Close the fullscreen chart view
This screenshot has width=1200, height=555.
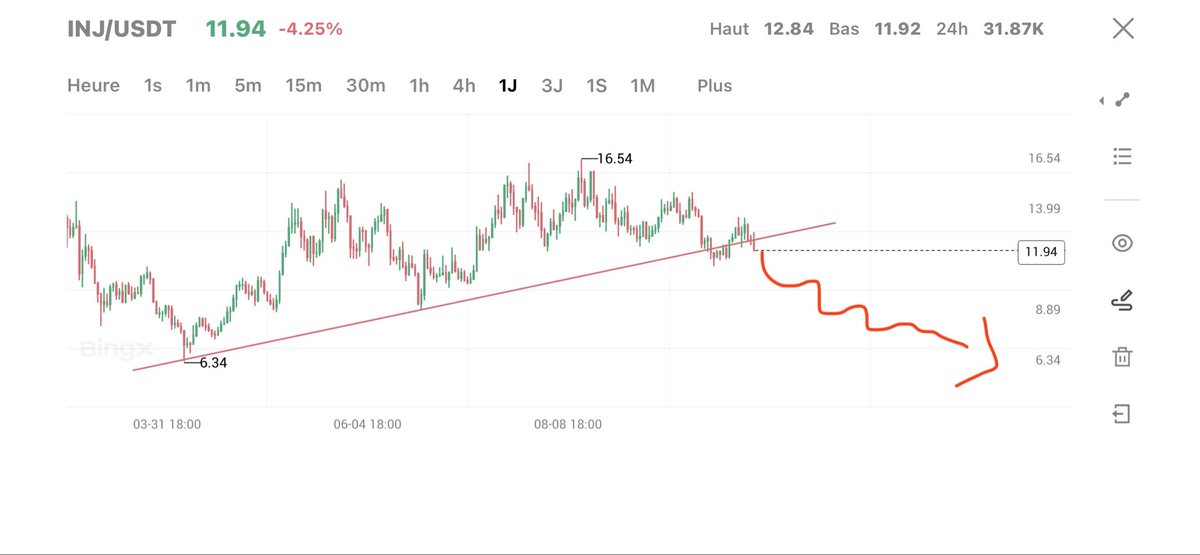(x=1123, y=28)
